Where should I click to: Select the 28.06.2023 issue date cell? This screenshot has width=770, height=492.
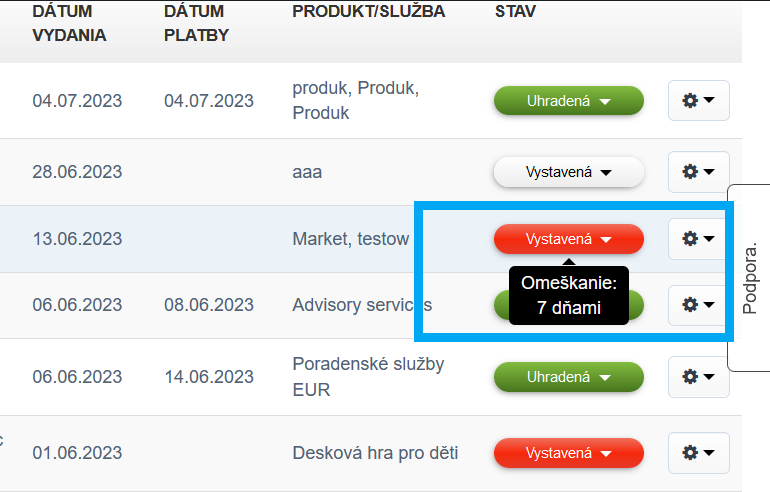pos(77,172)
